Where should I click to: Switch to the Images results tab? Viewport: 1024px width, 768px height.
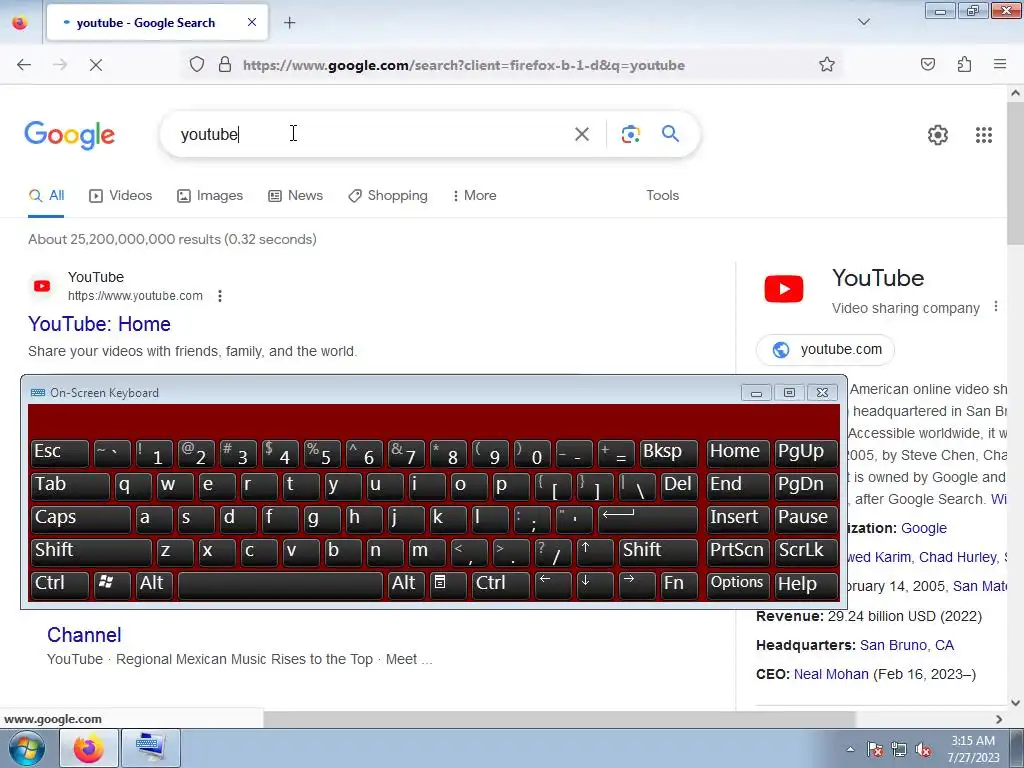coord(210,195)
